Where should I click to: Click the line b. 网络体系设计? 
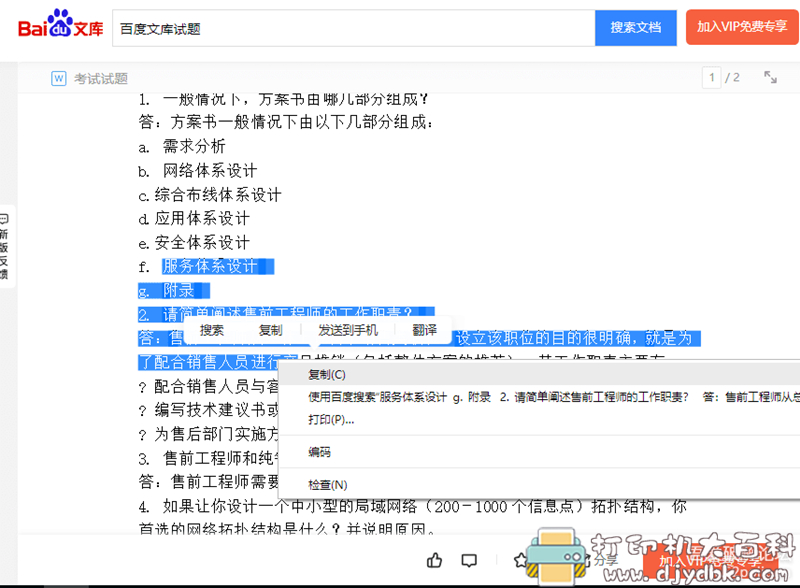(197, 170)
